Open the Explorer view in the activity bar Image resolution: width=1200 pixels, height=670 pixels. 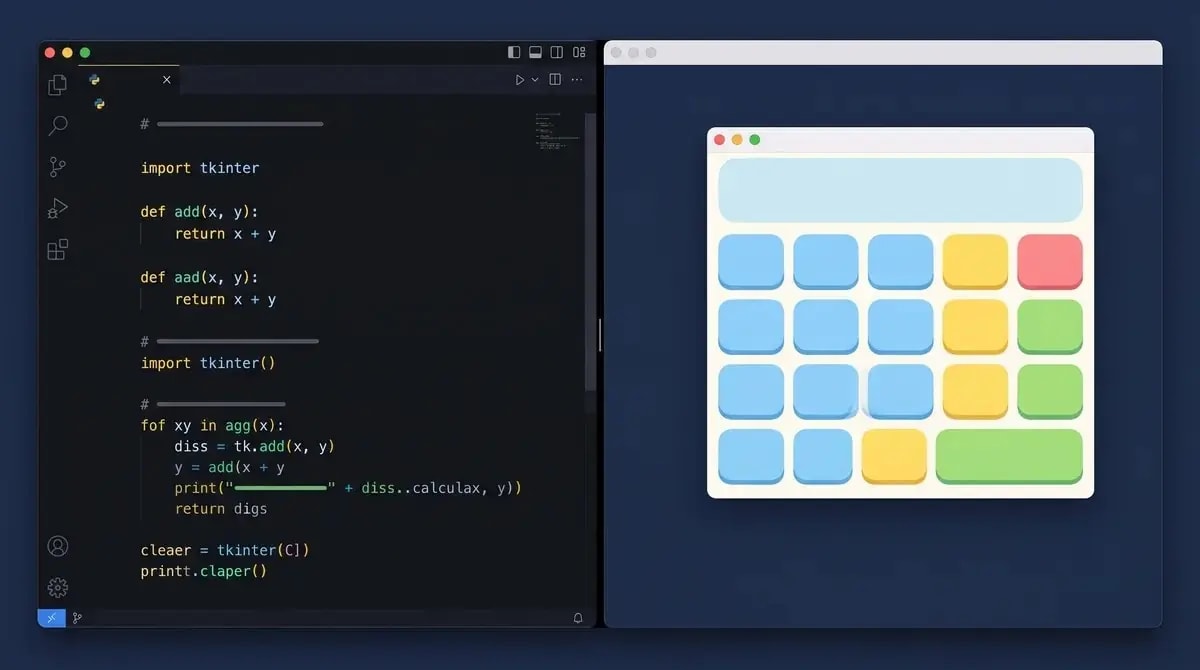click(x=58, y=85)
